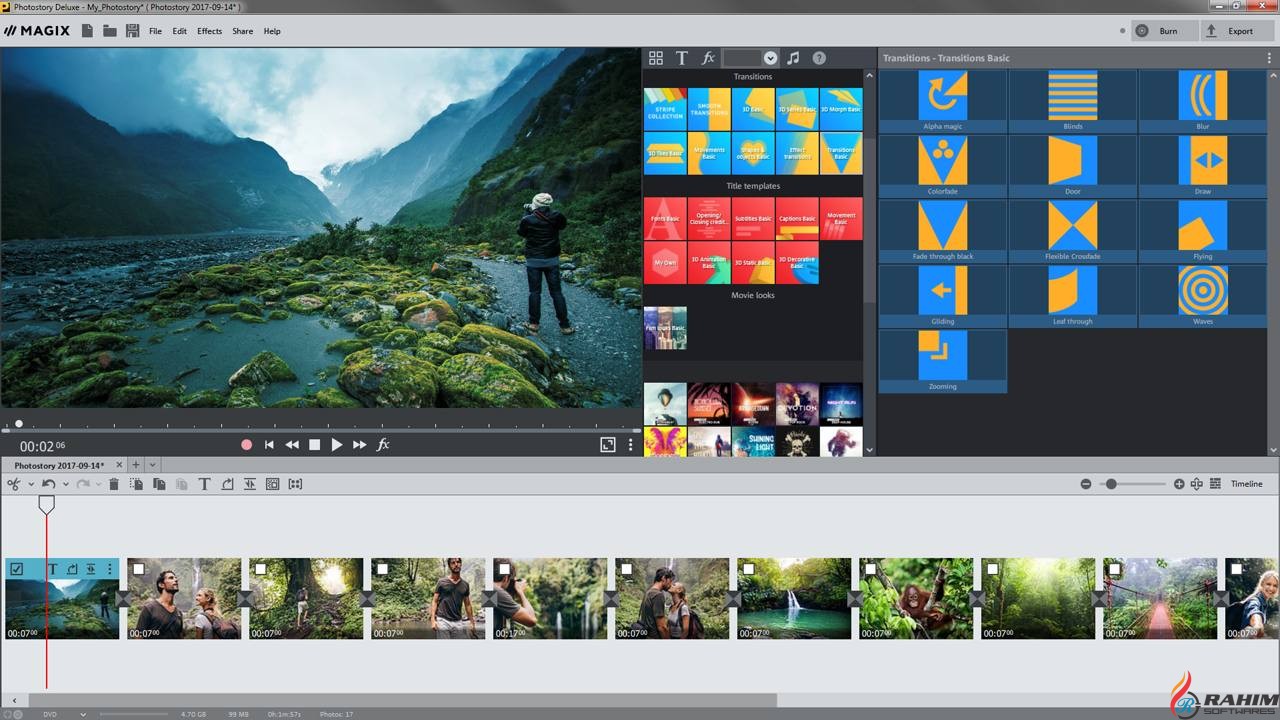Uncheck the checkbox on the first timeline photo
1280x720 pixels.
17,569
